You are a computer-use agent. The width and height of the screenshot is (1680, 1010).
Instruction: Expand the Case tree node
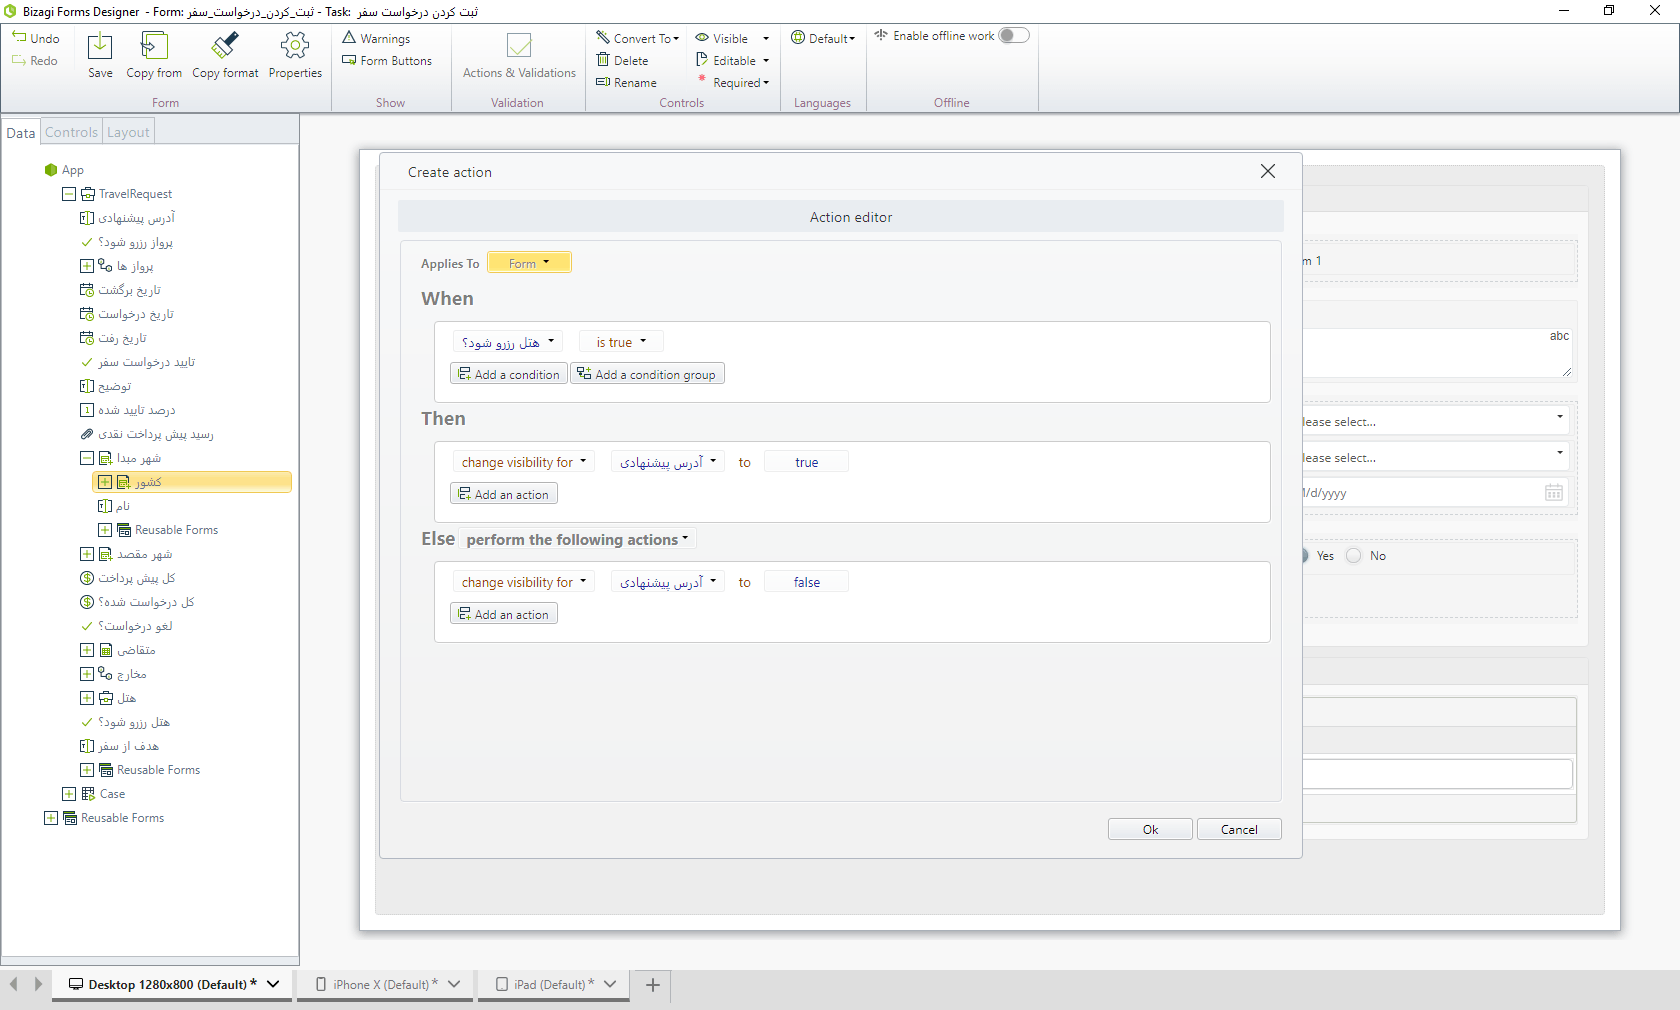coord(69,794)
